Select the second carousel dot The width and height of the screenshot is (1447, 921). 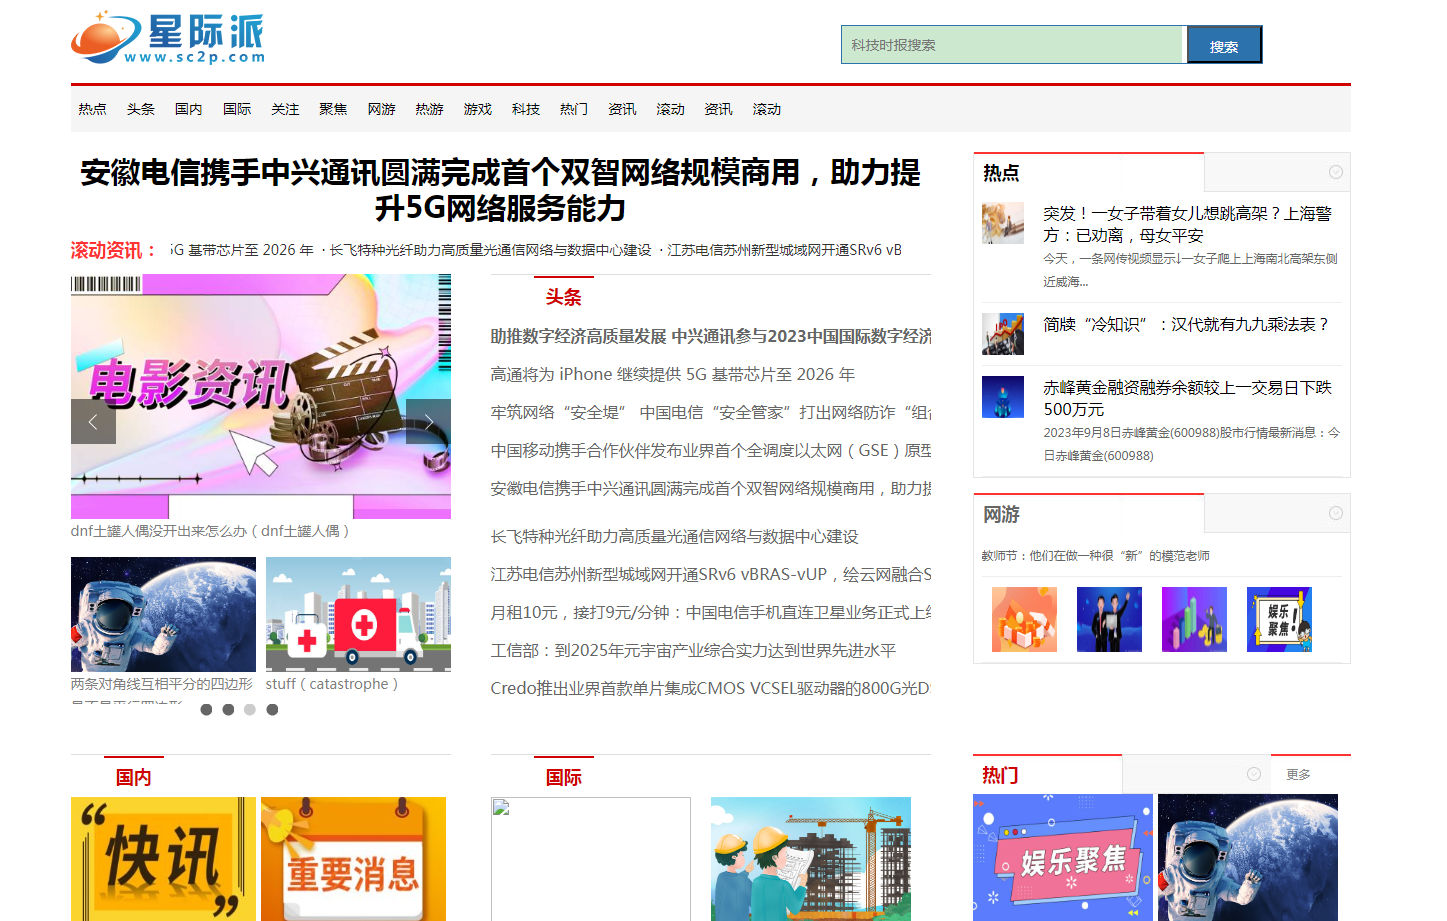(x=228, y=709)
